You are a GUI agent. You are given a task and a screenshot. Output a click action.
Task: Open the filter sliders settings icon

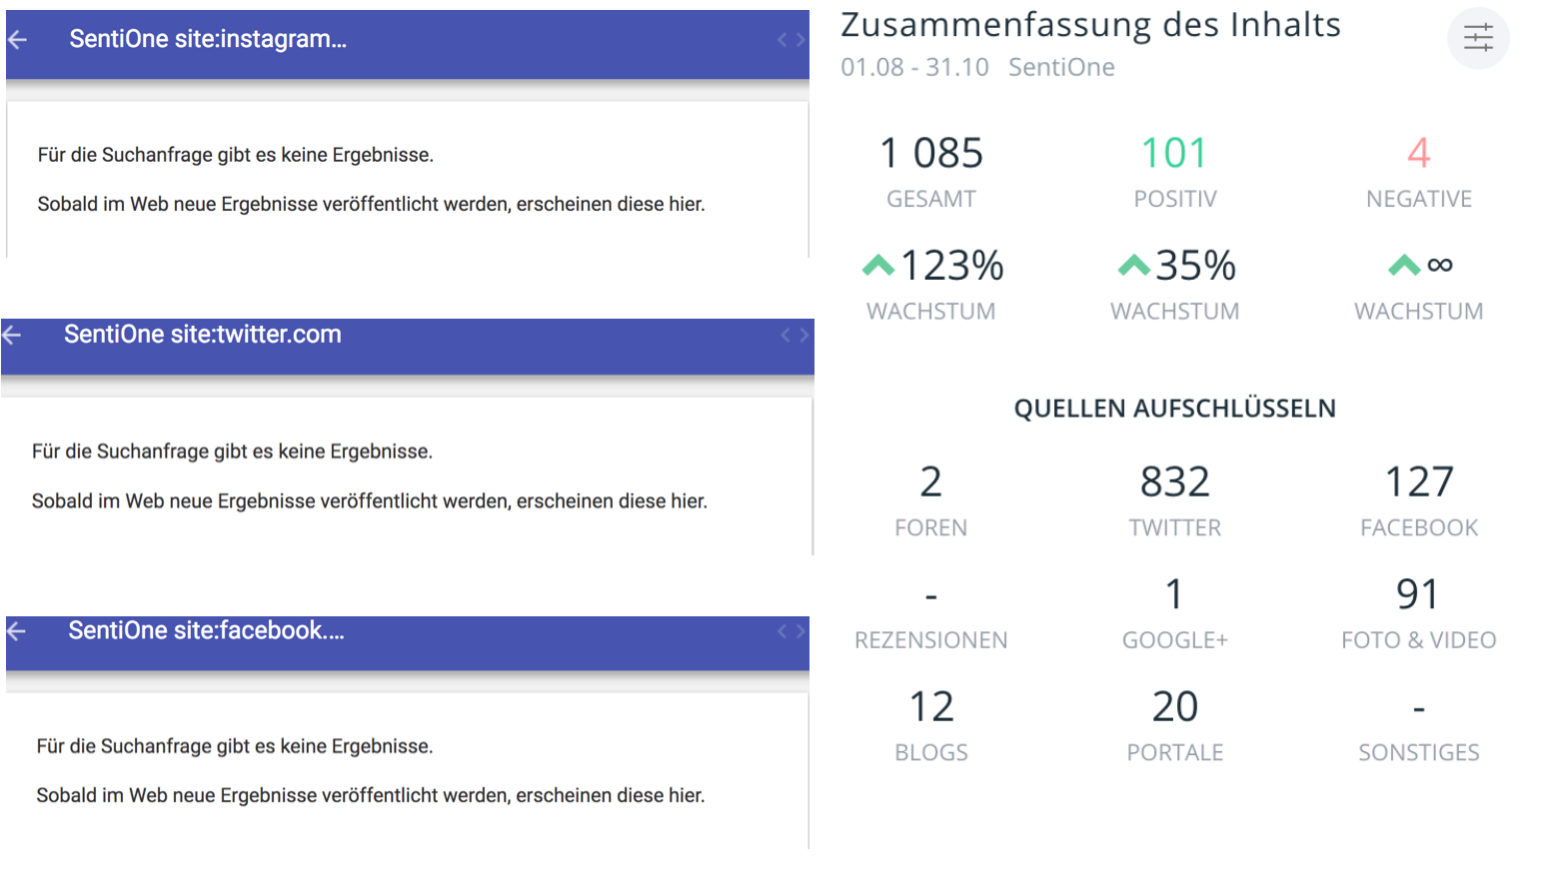pos(1477,39)
